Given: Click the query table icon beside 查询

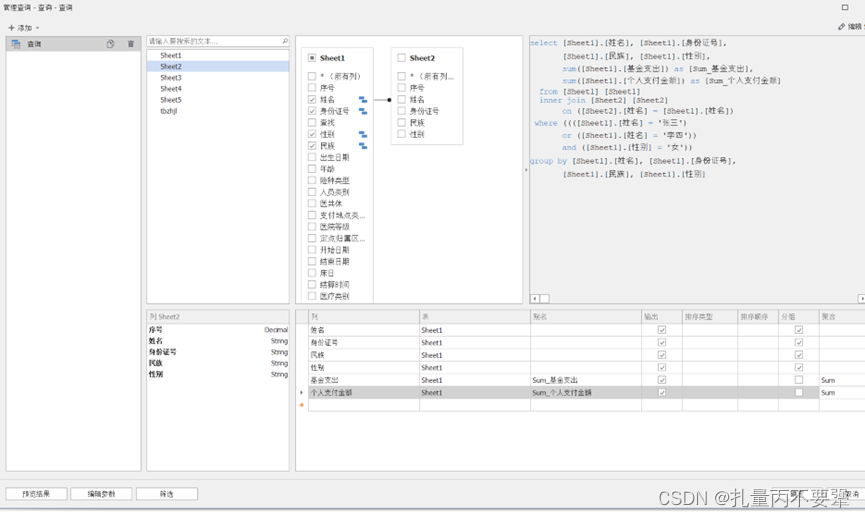Looking at the screenshot, I should (x=16, y=44).
